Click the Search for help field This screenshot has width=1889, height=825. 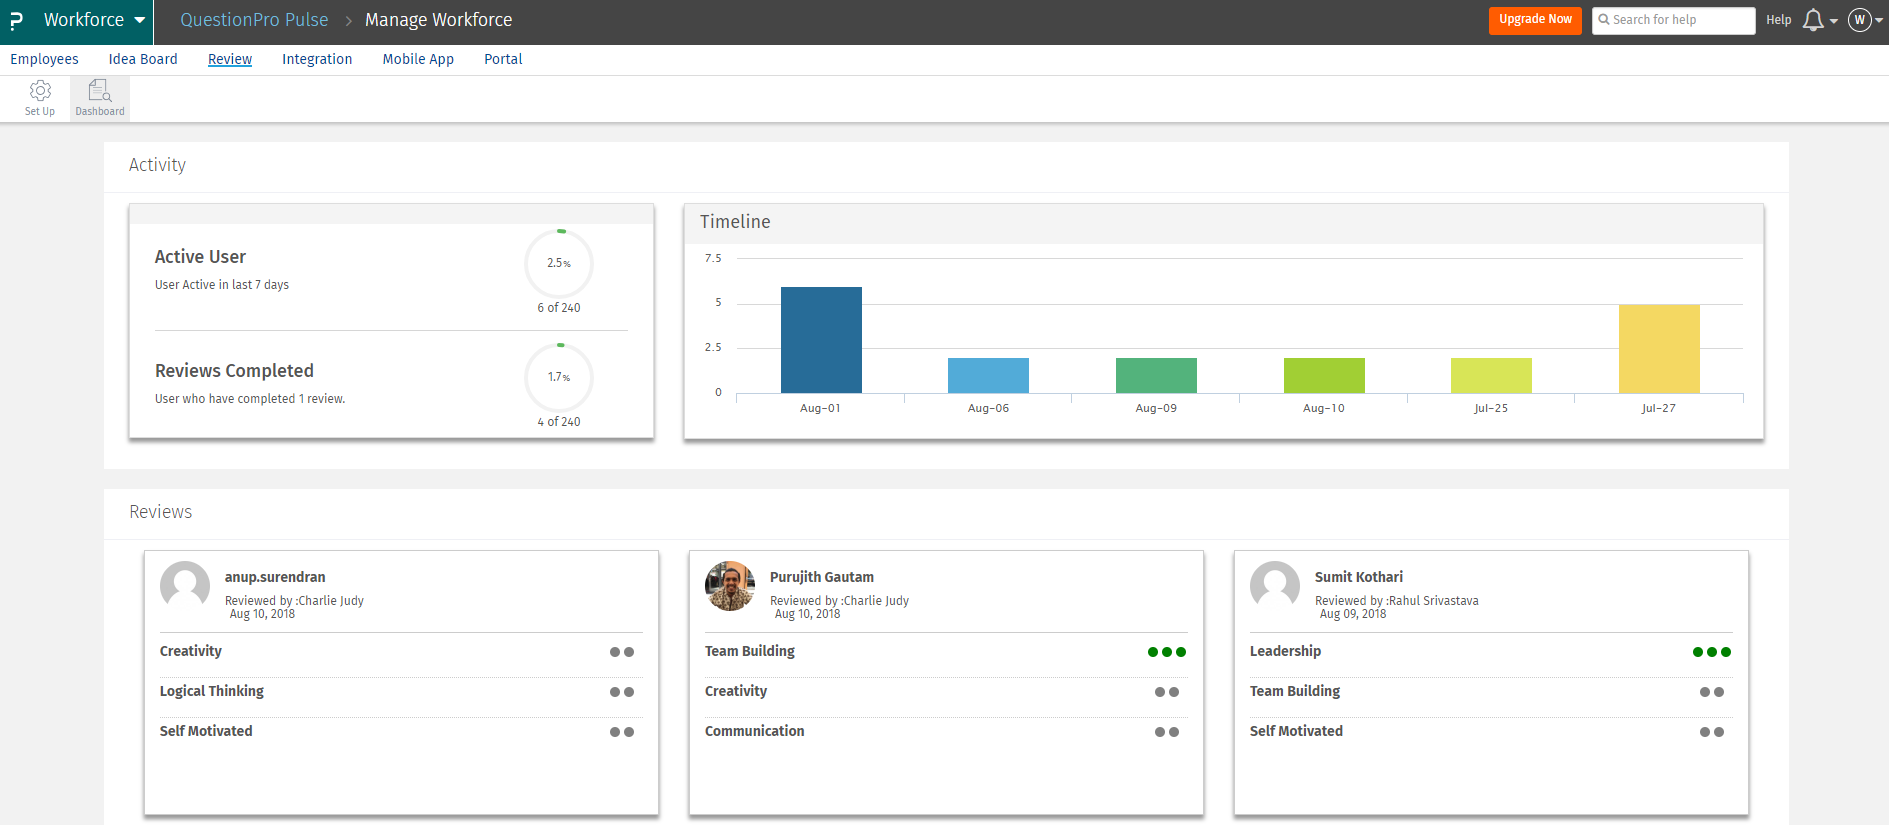point(1673,20)
